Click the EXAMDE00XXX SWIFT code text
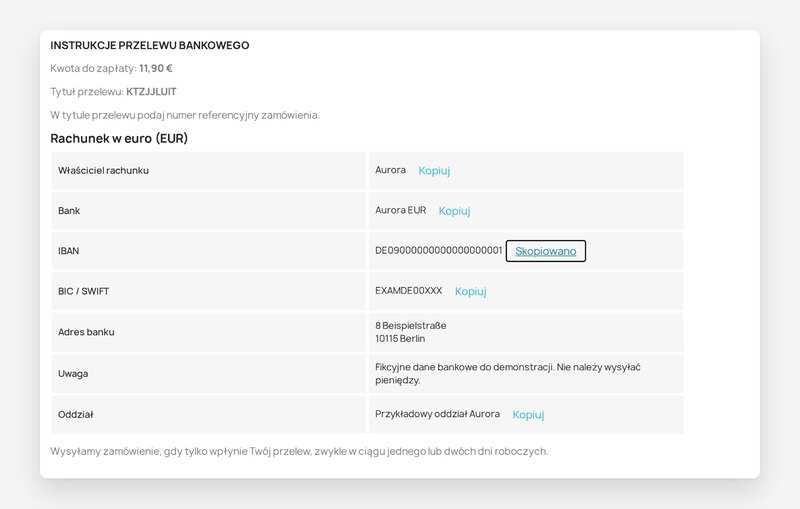800x509 pixels. pyautogui.click(x=408, y=291)
